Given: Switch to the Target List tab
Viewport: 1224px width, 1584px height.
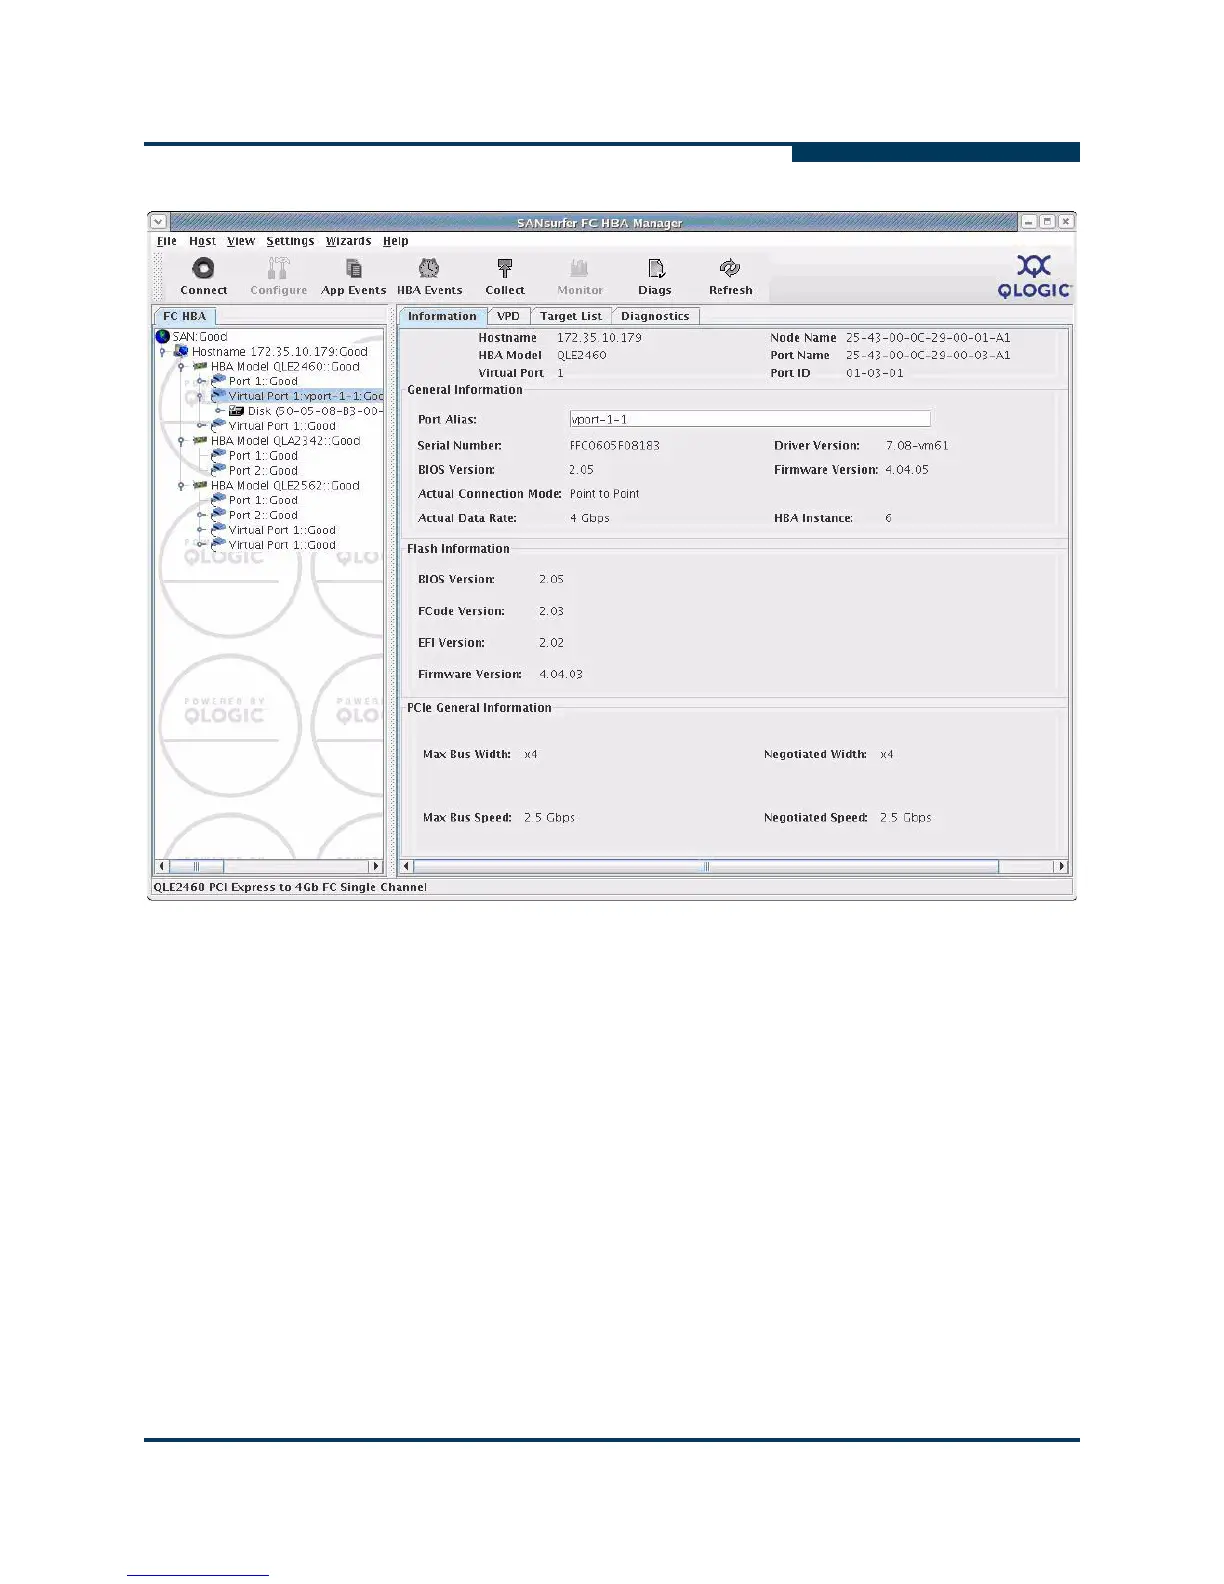Looking at the screenshot, I should point(571,316).
